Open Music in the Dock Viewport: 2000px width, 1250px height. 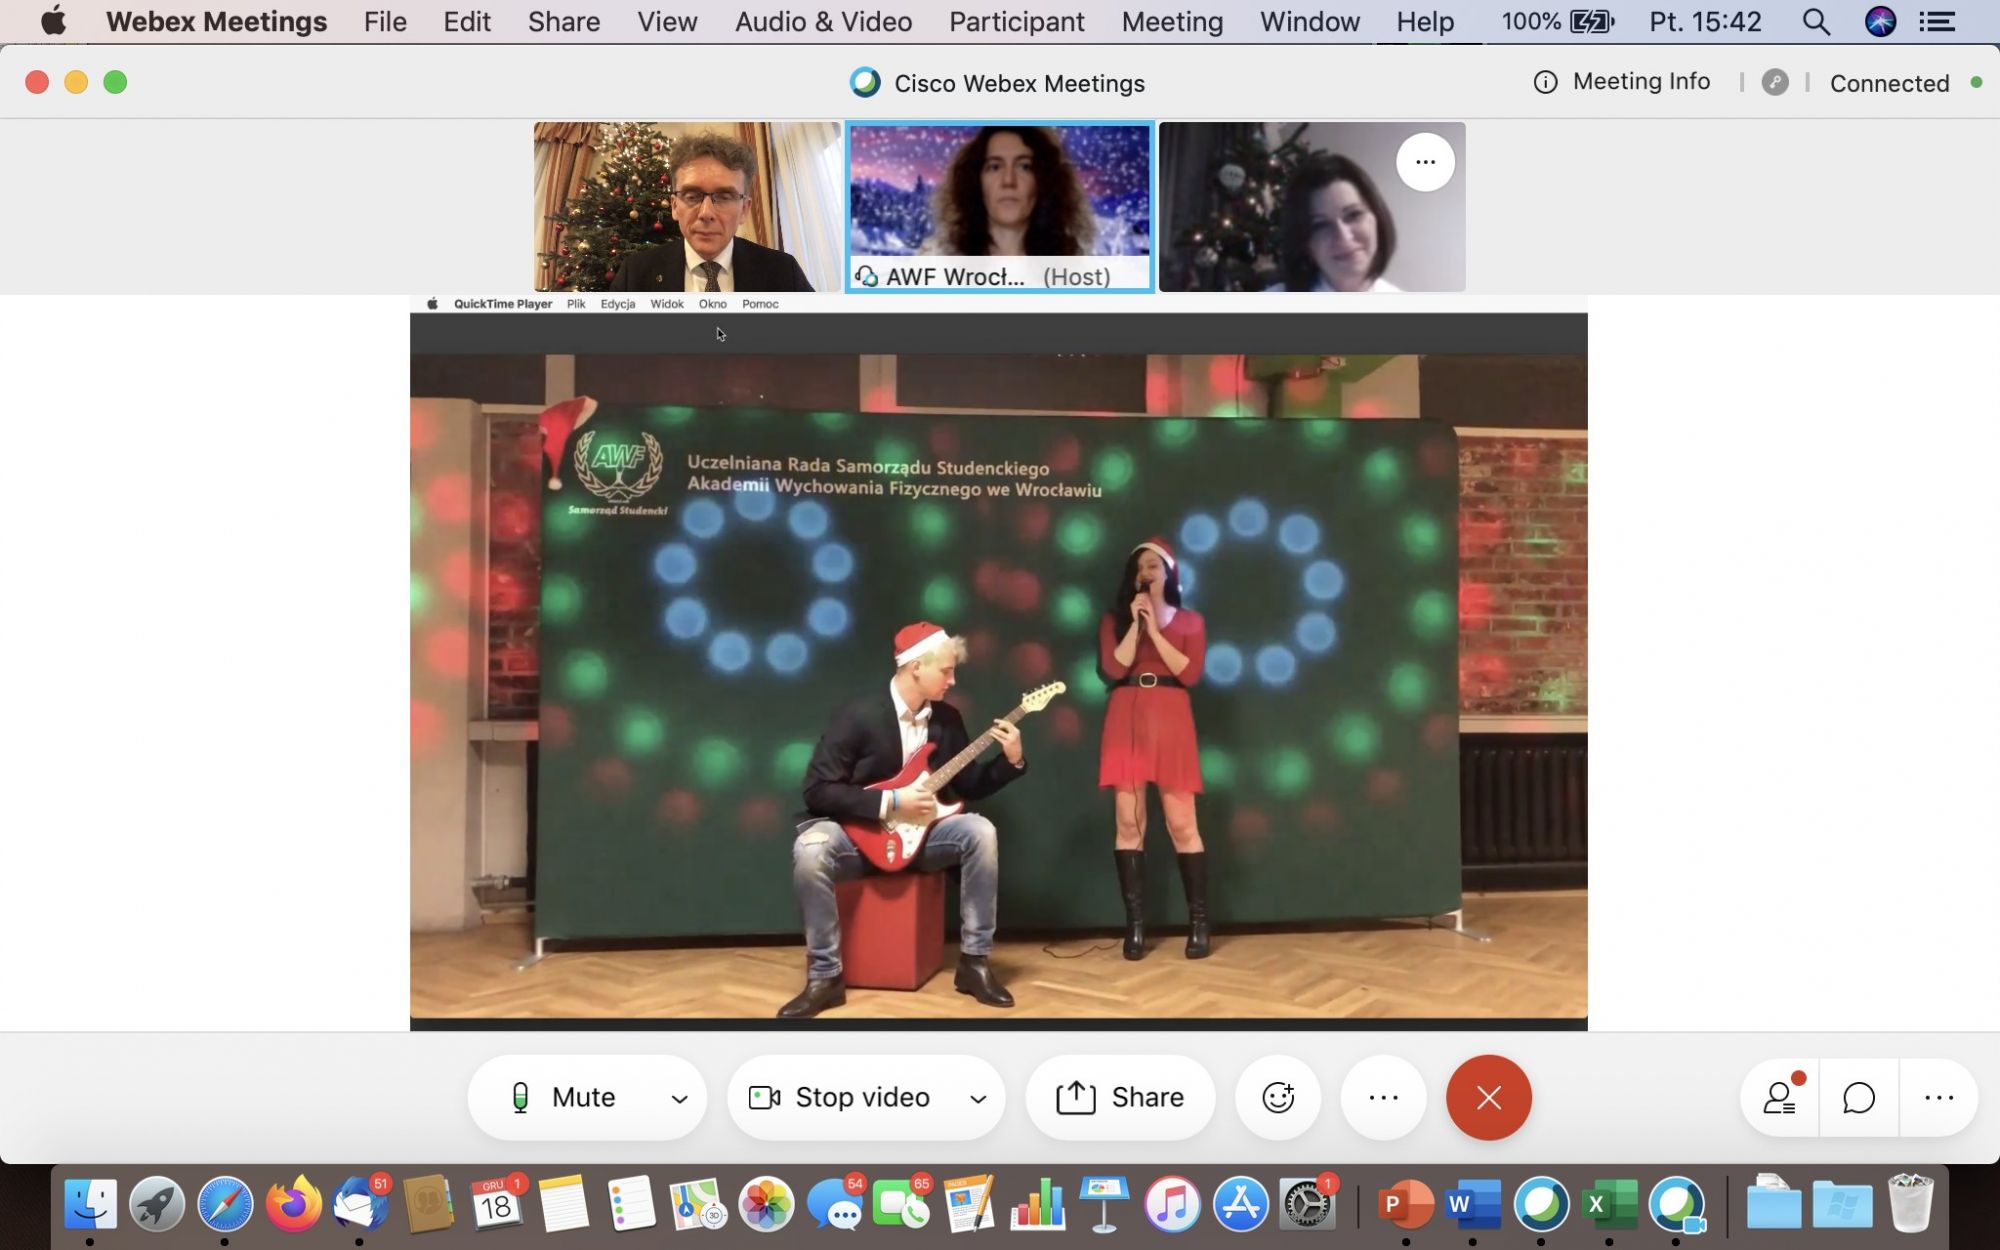(x=1172, y=1203)
